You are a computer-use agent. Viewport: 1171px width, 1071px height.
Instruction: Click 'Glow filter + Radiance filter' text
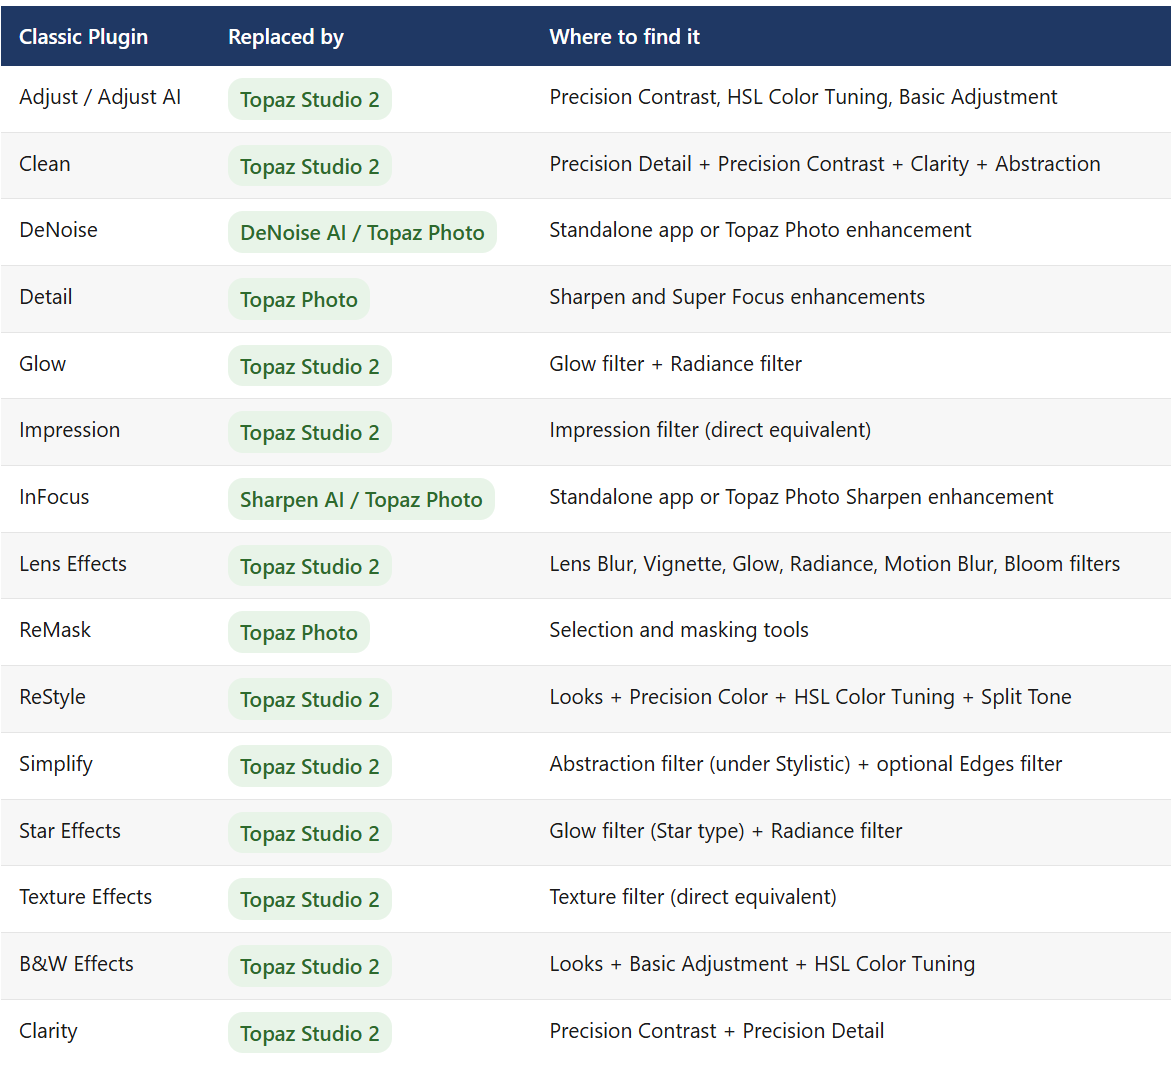point(675,364)
